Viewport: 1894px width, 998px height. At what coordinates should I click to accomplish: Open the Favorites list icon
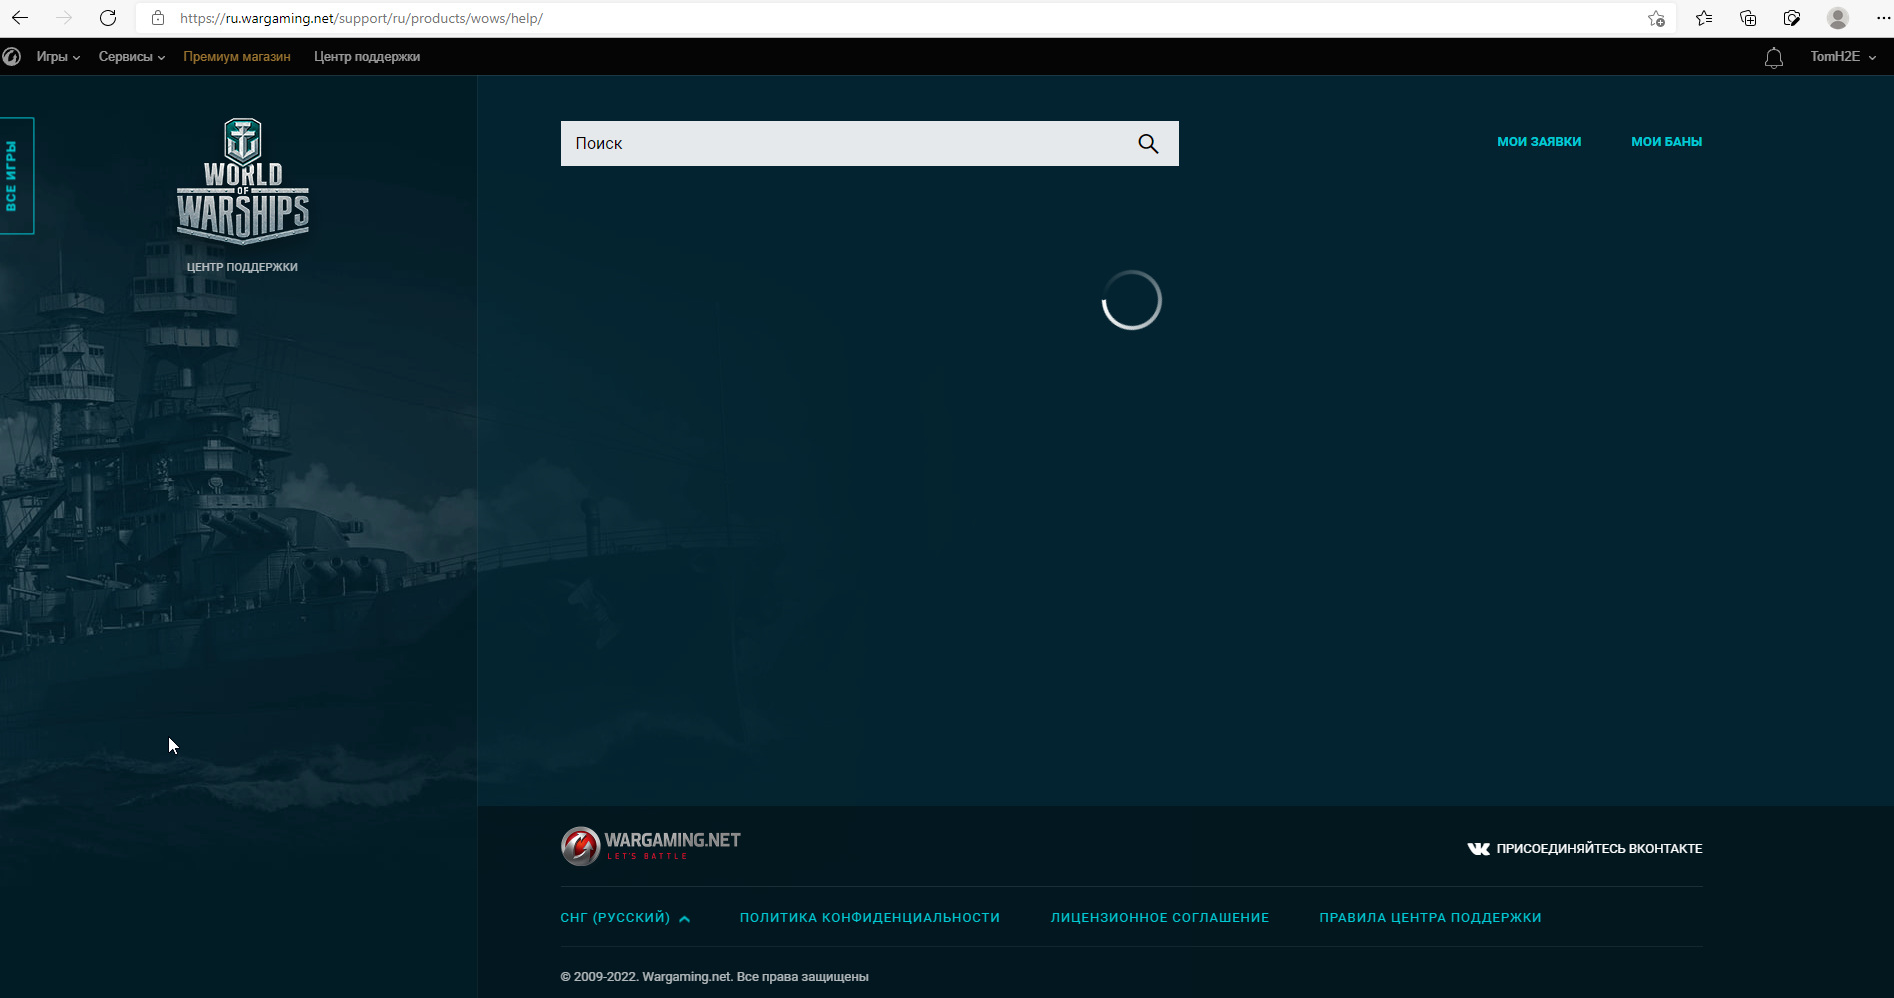[x=1704, y=18]
